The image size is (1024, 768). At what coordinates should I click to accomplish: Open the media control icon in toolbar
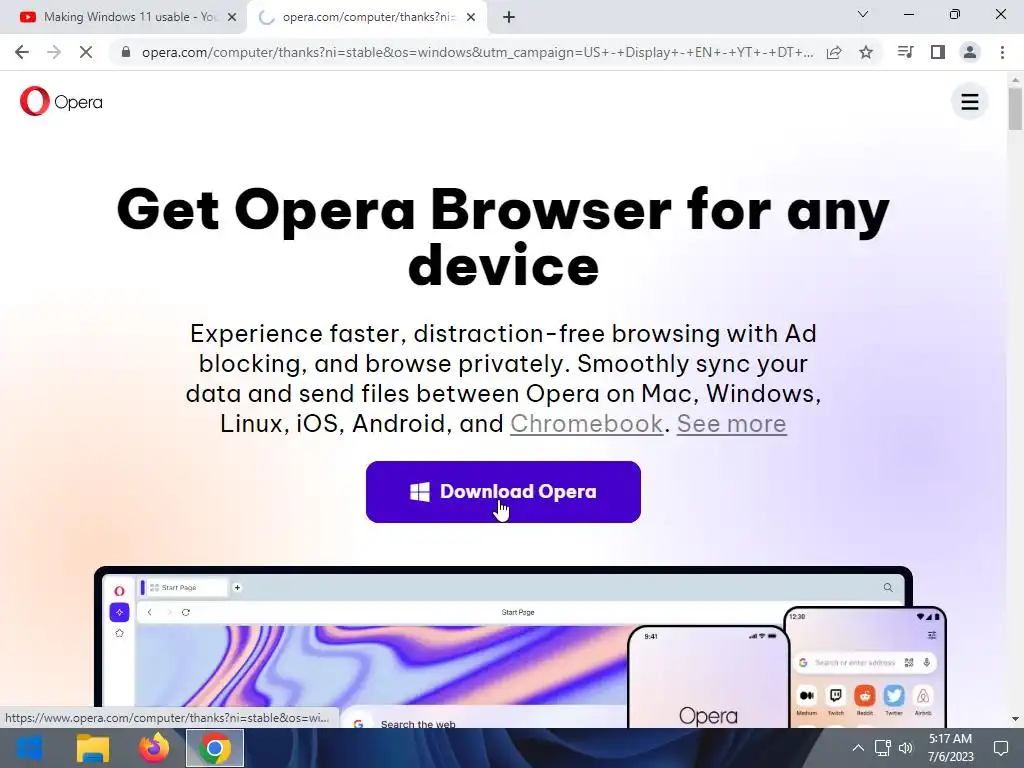(905, 52)
